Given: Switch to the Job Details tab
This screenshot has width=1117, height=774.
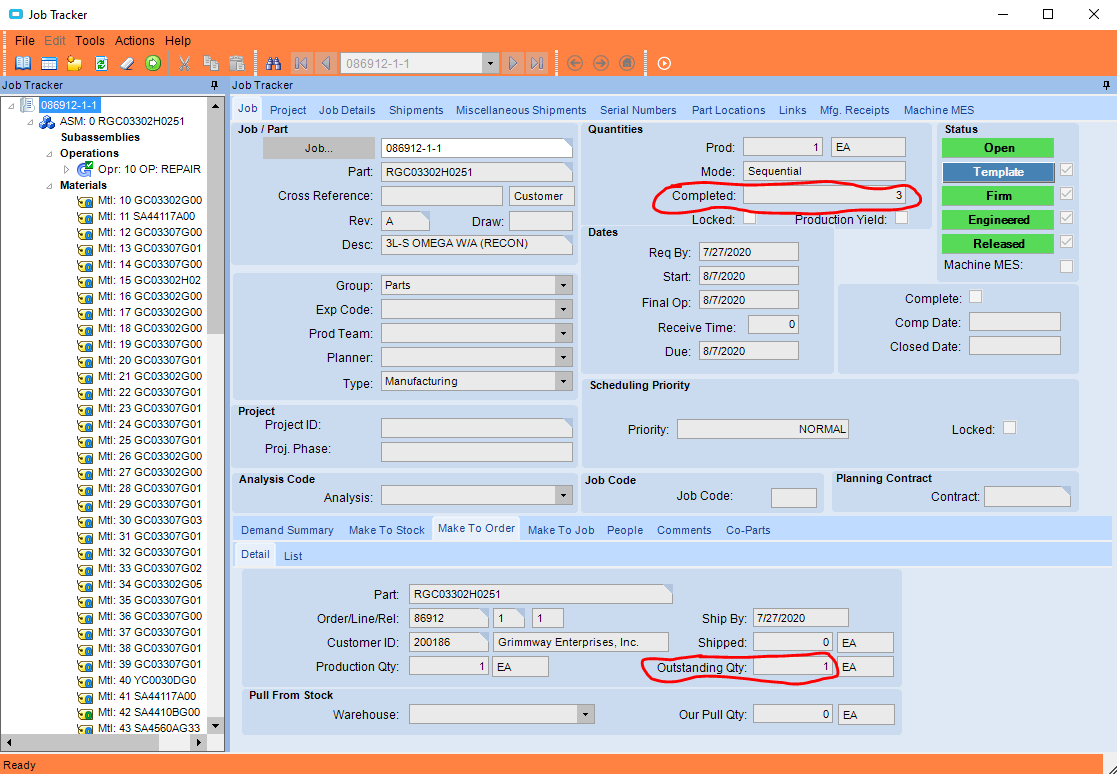Looking at the screenshot, I should point(347,110).
